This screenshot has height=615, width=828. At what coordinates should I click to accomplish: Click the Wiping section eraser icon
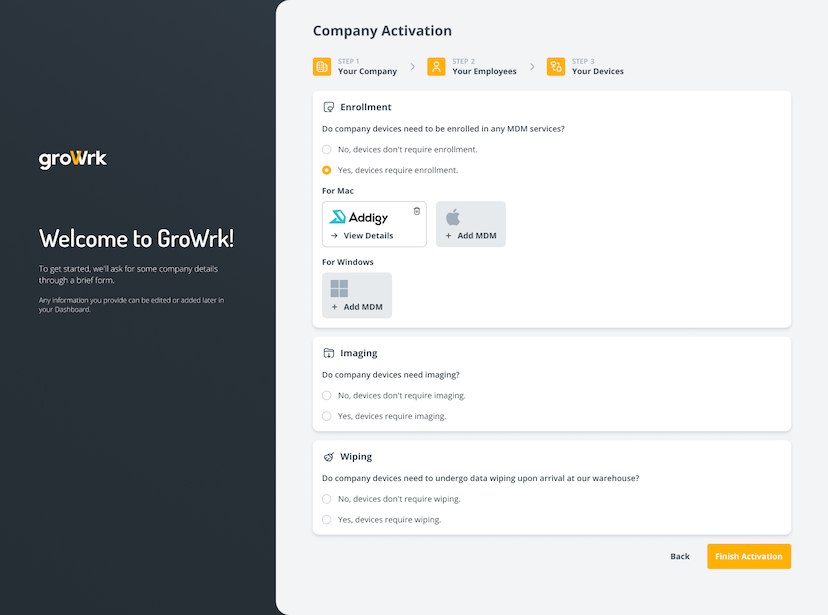click(328, 456)
